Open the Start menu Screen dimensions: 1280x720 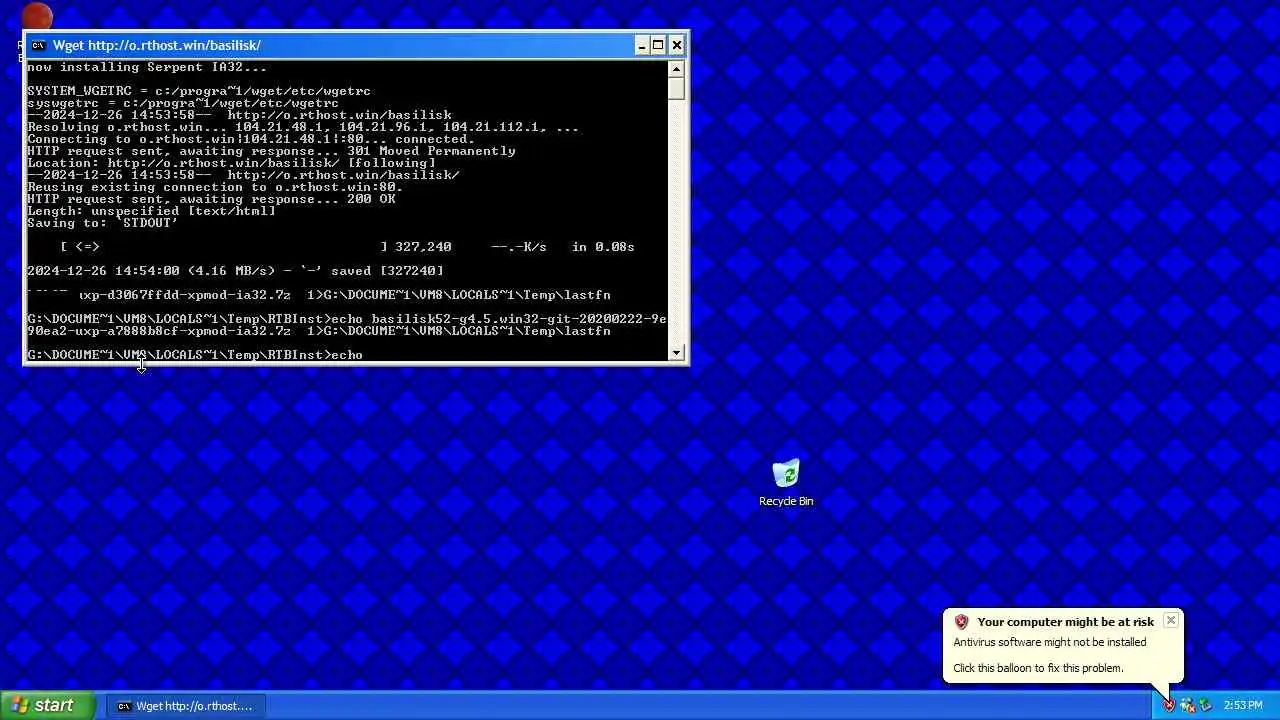tap(50, 705)
